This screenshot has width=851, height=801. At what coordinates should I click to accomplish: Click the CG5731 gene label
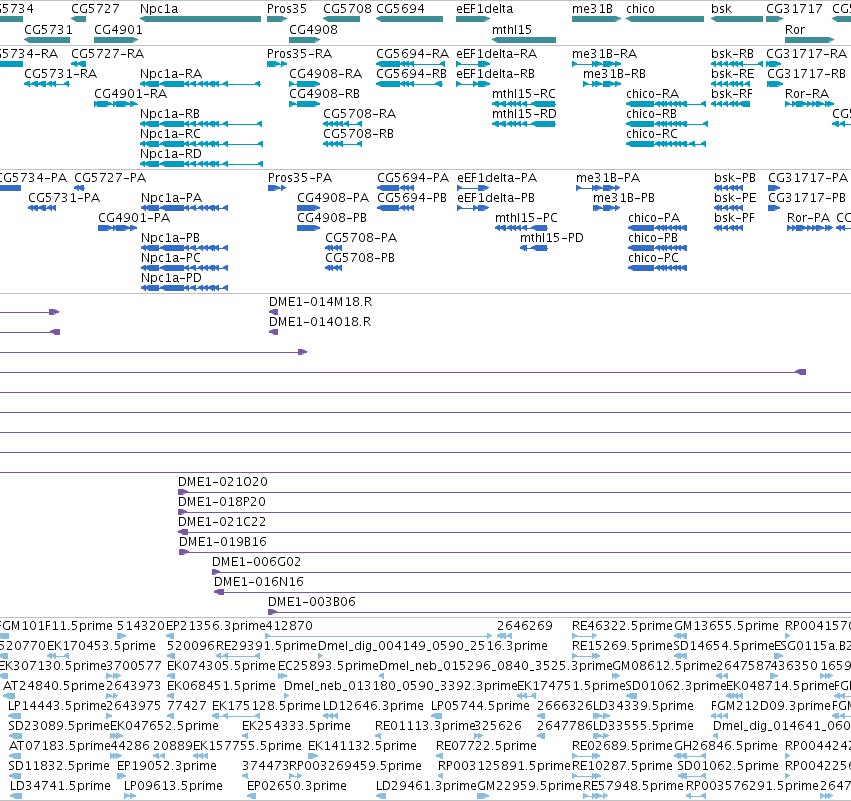click(x=48, y=29)
